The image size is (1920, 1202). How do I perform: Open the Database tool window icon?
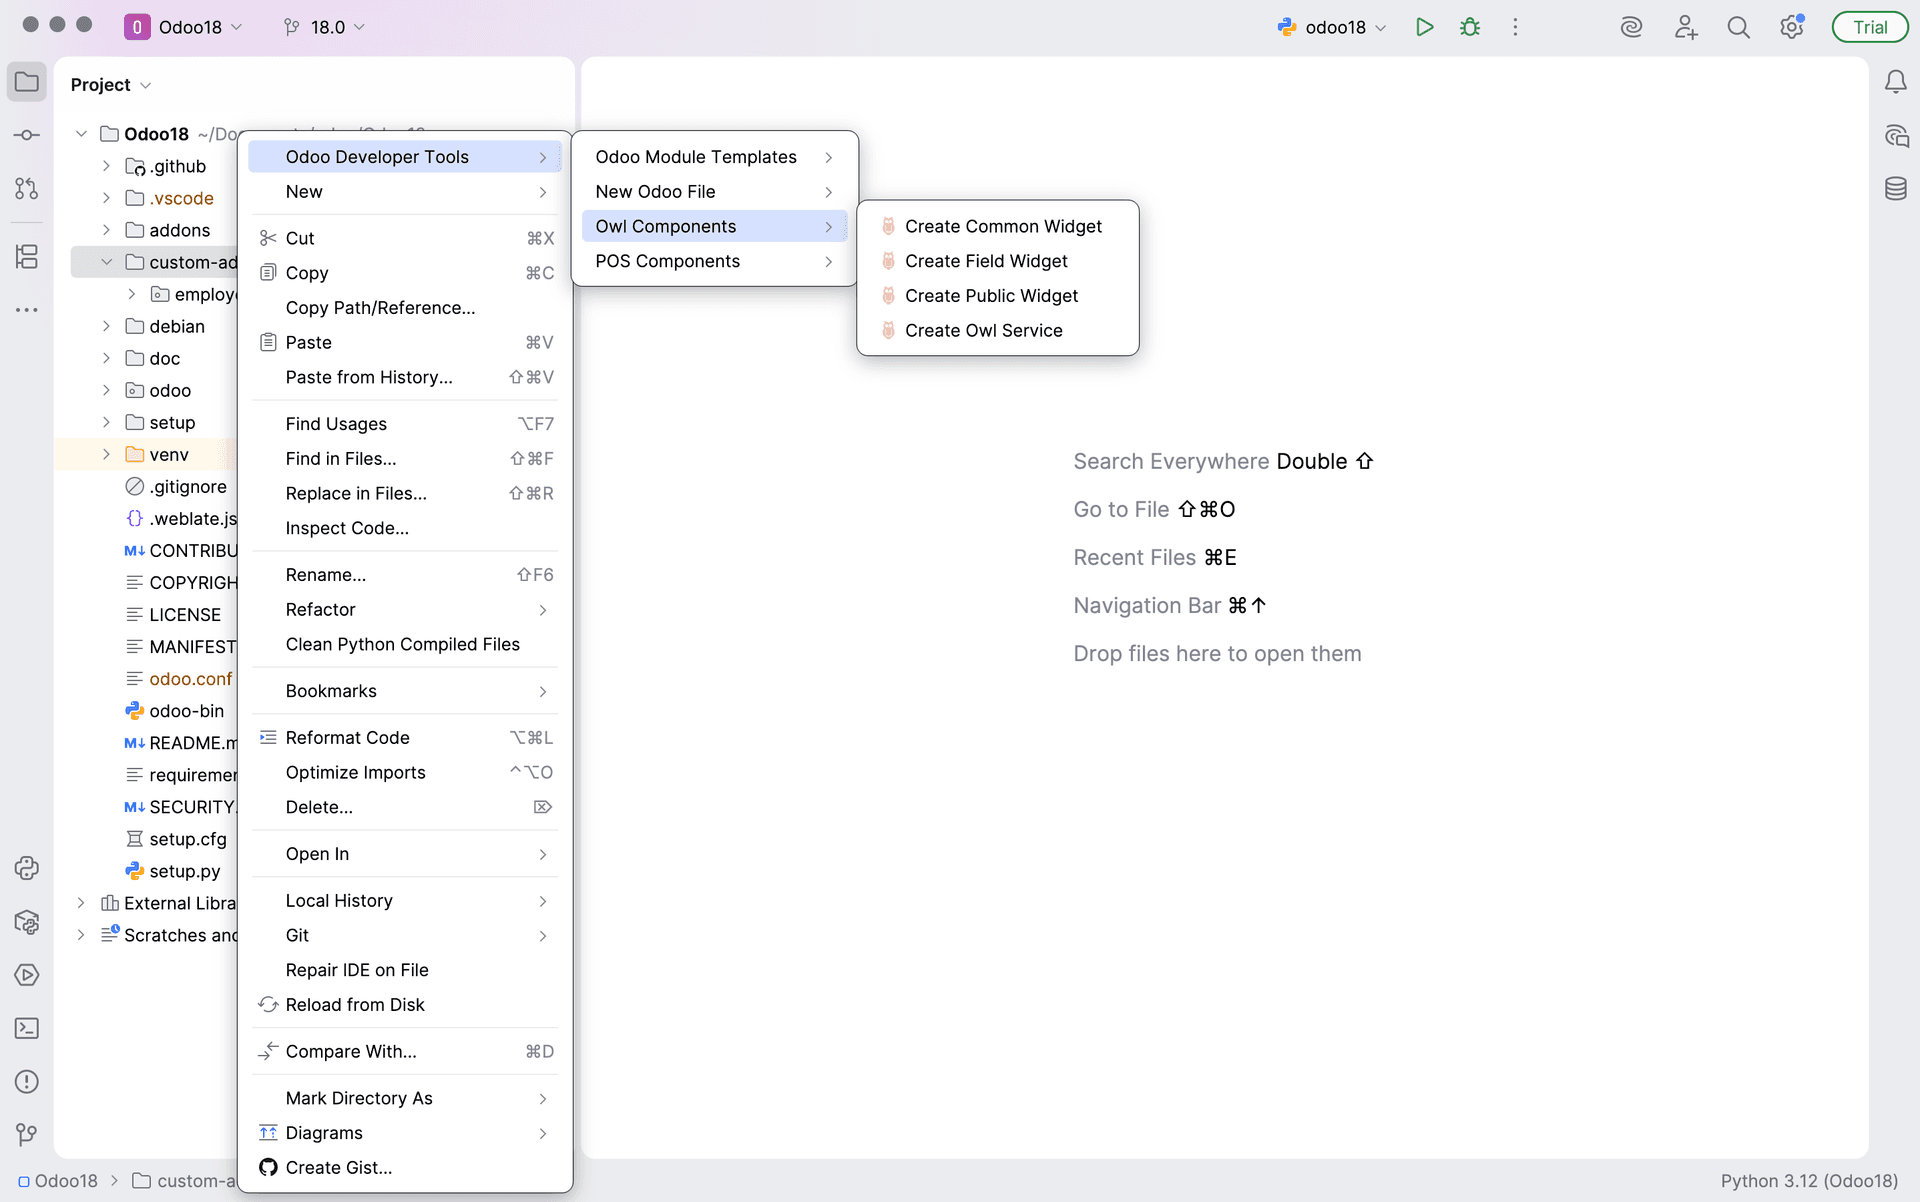pos(1895,189)
